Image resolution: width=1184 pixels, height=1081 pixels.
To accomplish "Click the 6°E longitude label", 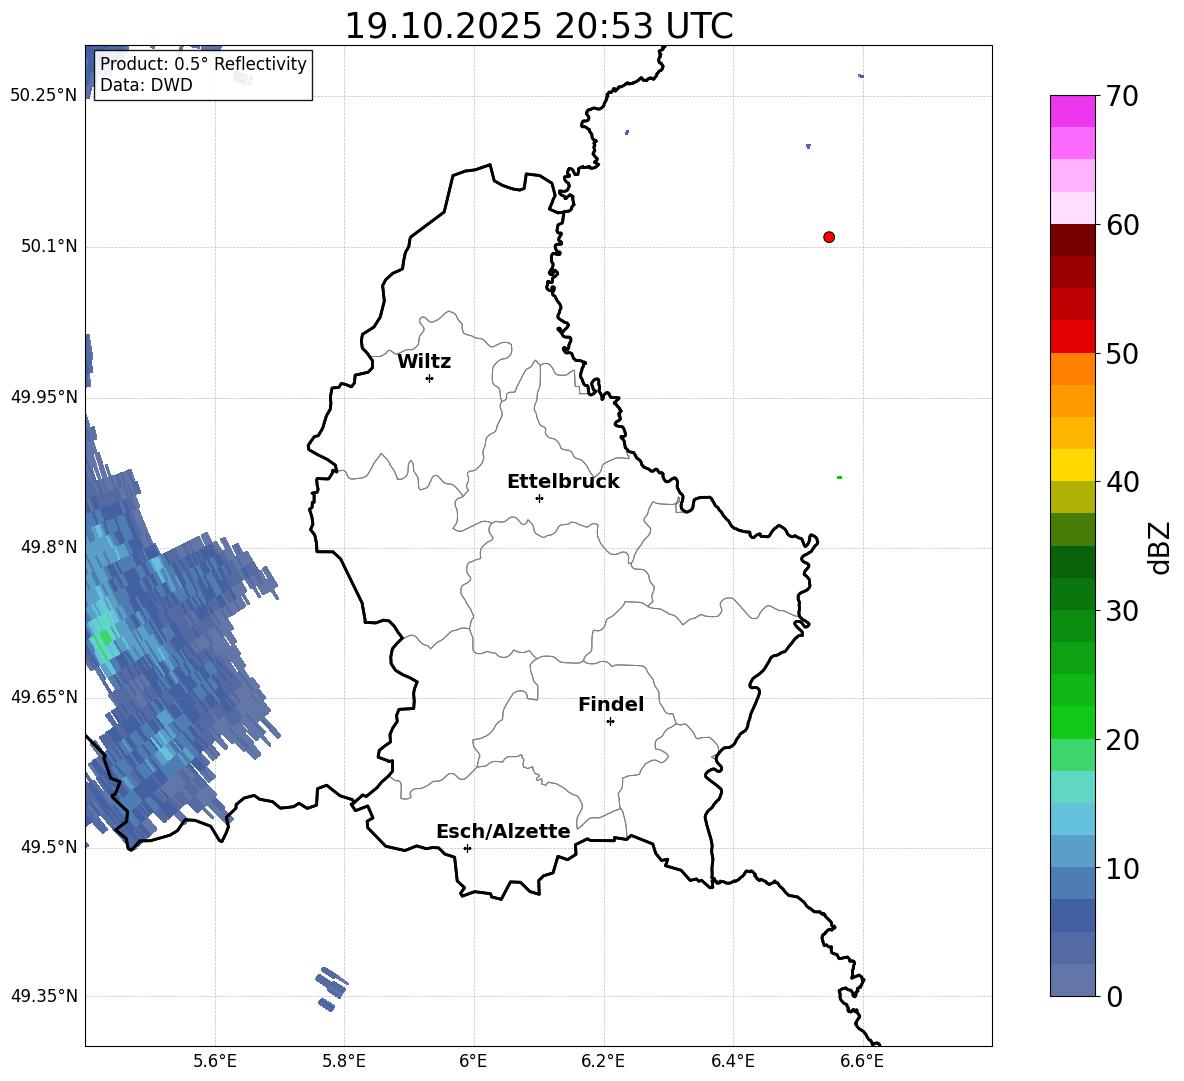I will [x=474, y=1061].
